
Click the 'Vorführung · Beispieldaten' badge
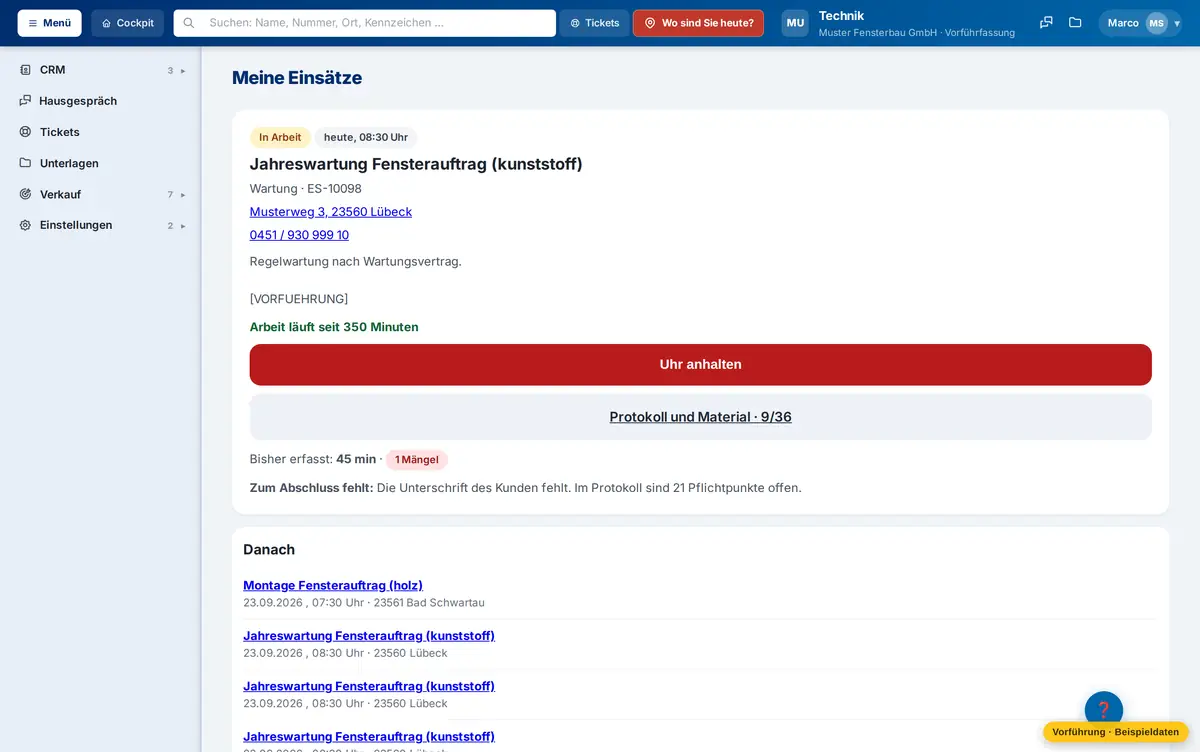[1116, 732]
